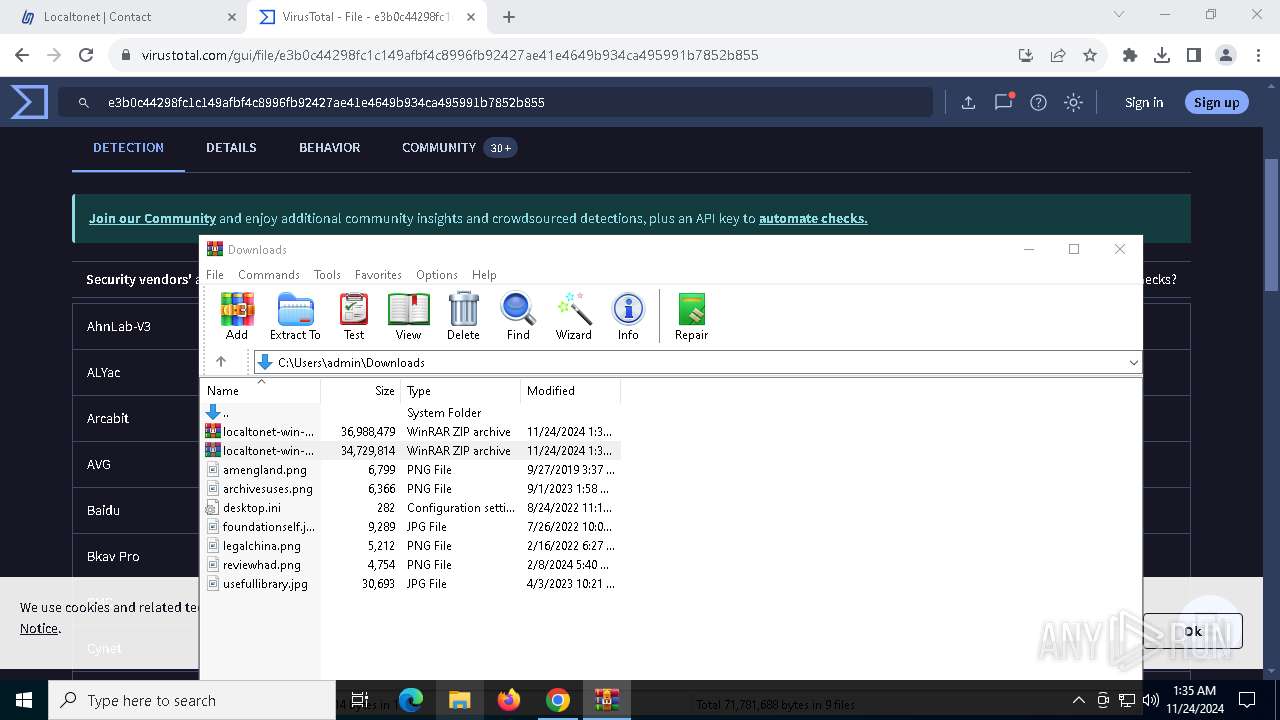The height and width of the screenshot is (720, 1280).
Task: Open the WinRAR File menu
Action: (x=215, y=274)
